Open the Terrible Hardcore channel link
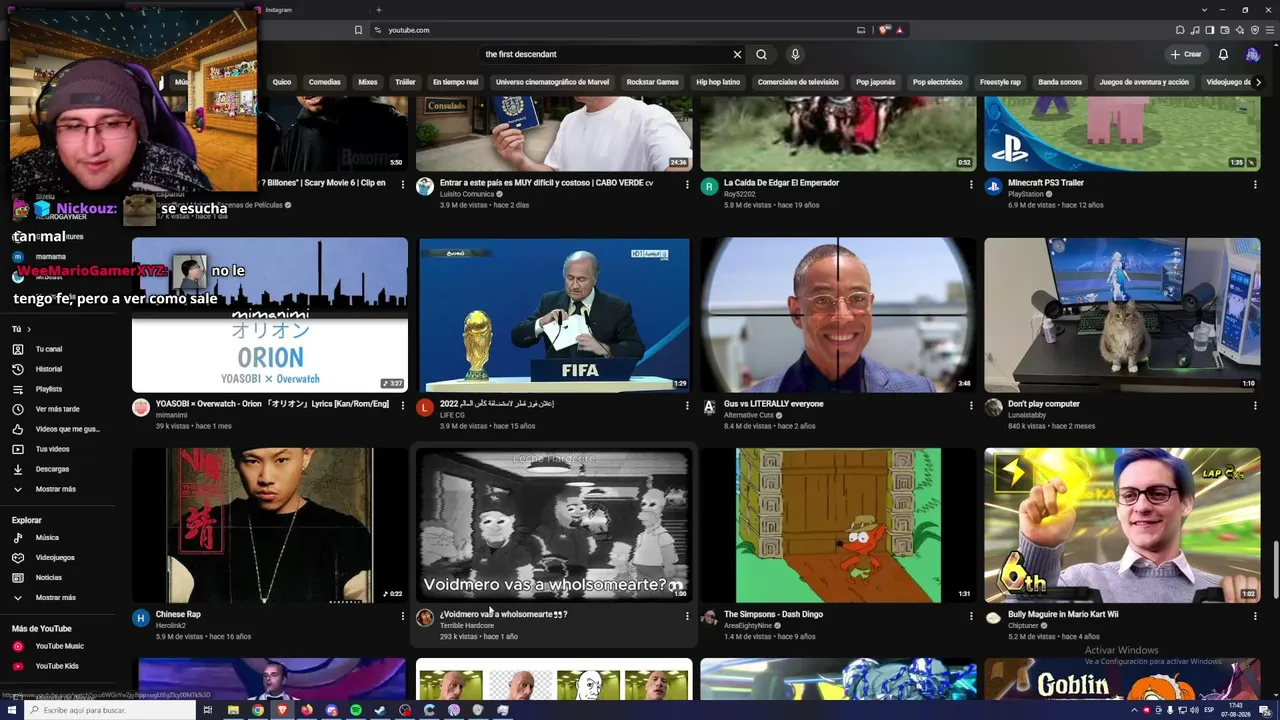This screenshot has width=1280, height=720. 467,626
